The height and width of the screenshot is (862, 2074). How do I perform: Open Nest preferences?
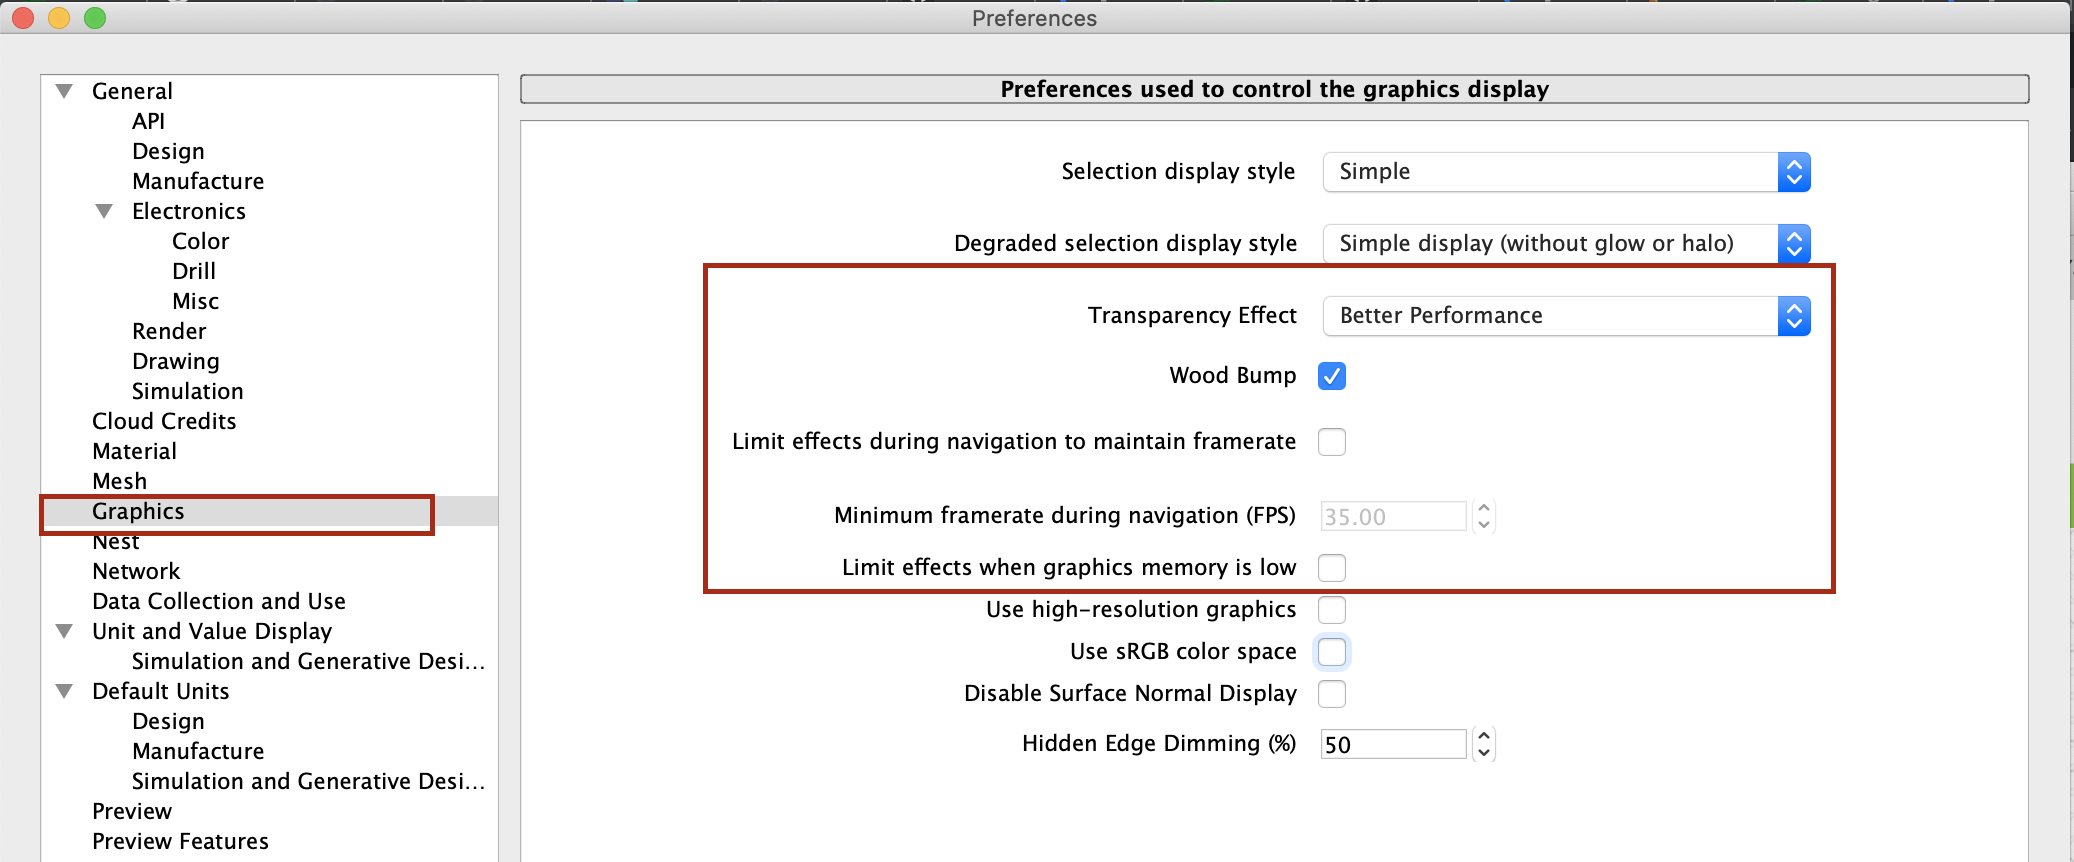point(116,543)
